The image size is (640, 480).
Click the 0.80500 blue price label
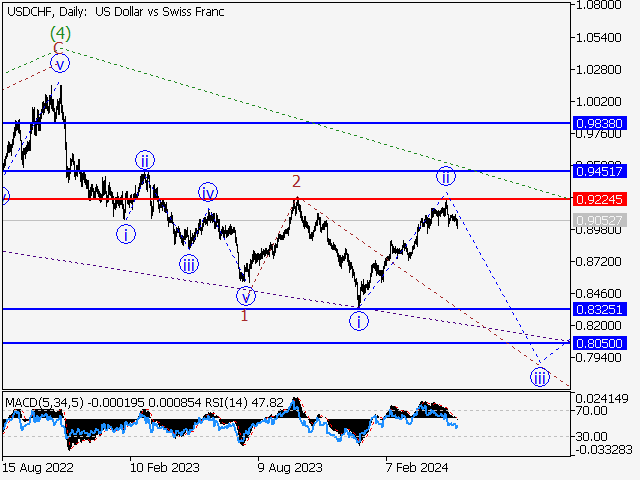click(x=600, y=343)
